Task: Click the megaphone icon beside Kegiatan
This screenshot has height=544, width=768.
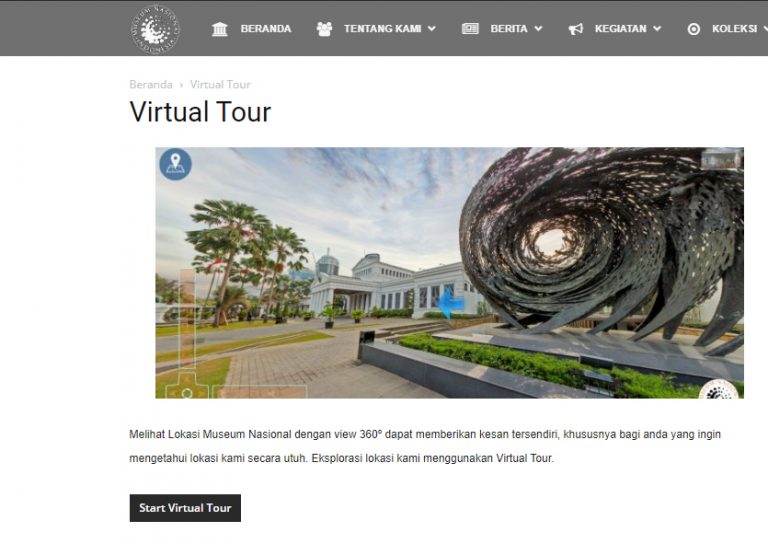Action: (x=576, y=29)
